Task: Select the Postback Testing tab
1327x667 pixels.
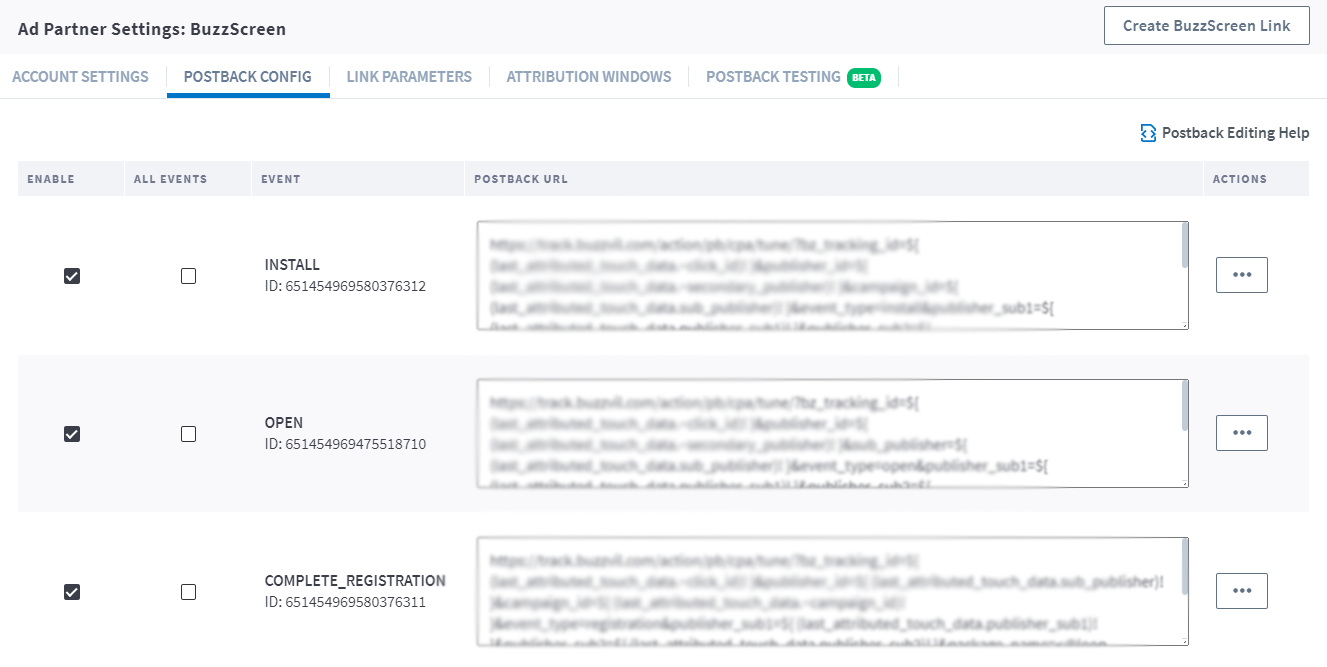Action: click(x=773, y=77)
